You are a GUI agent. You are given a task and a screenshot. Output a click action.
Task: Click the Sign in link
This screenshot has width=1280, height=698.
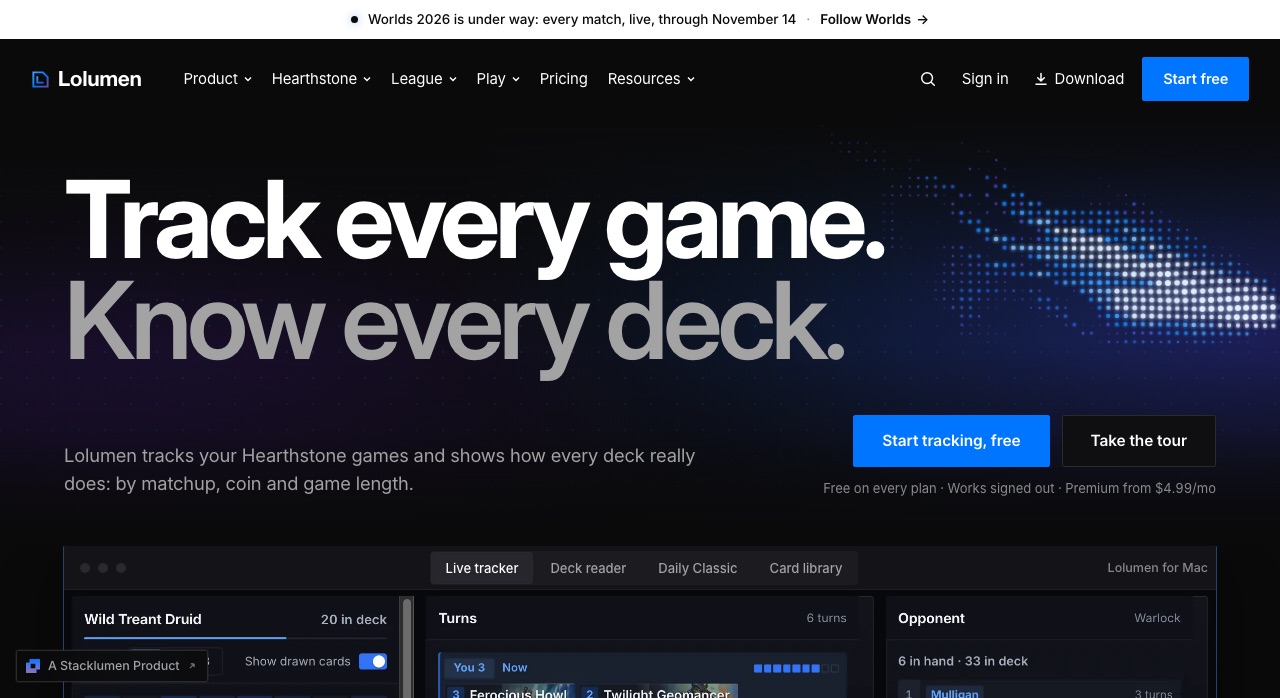point(985,79)
